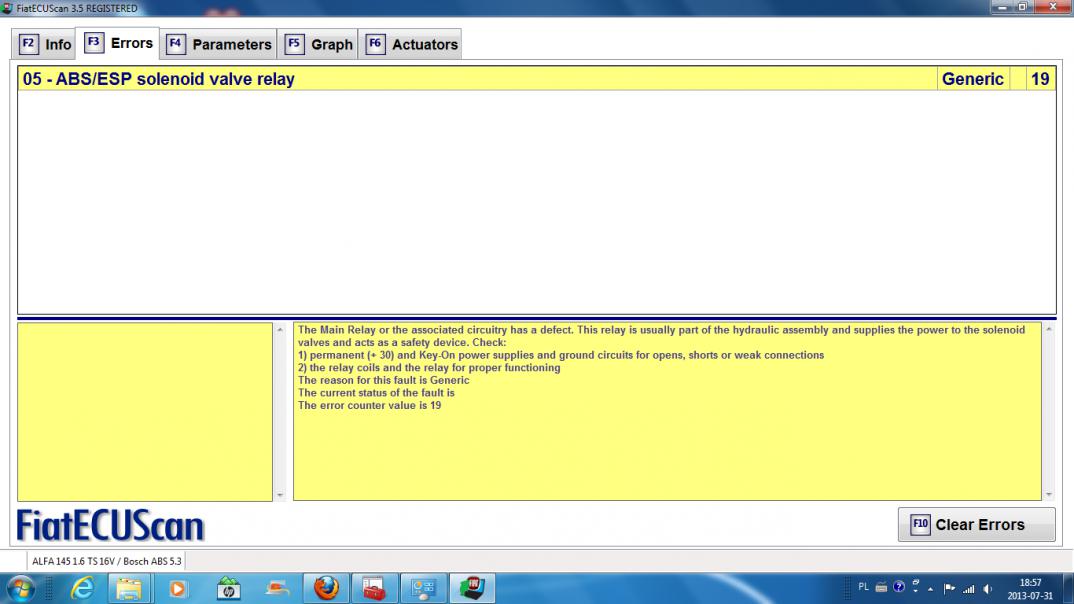The width and height of the screenshot is (1074, 604).
Task: Open the HP application on taskbar
Action: click(x=228, y=588)
